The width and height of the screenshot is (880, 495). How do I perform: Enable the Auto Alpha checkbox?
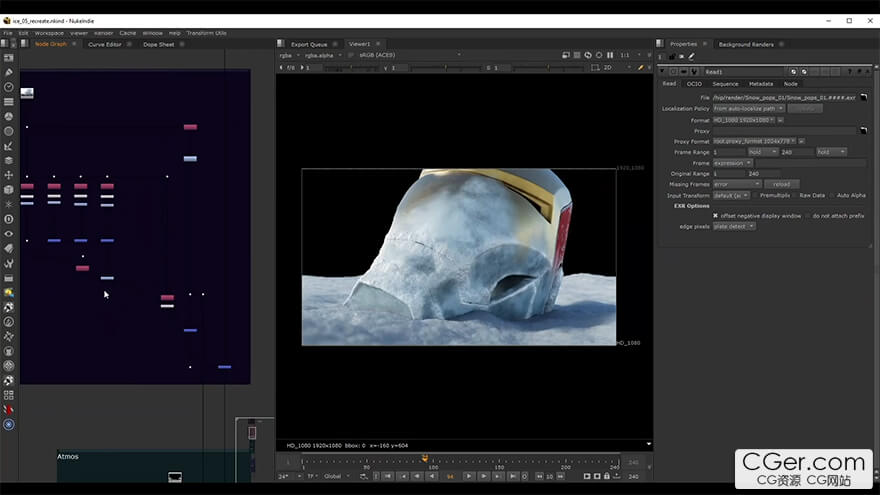(x=832, y=195)
